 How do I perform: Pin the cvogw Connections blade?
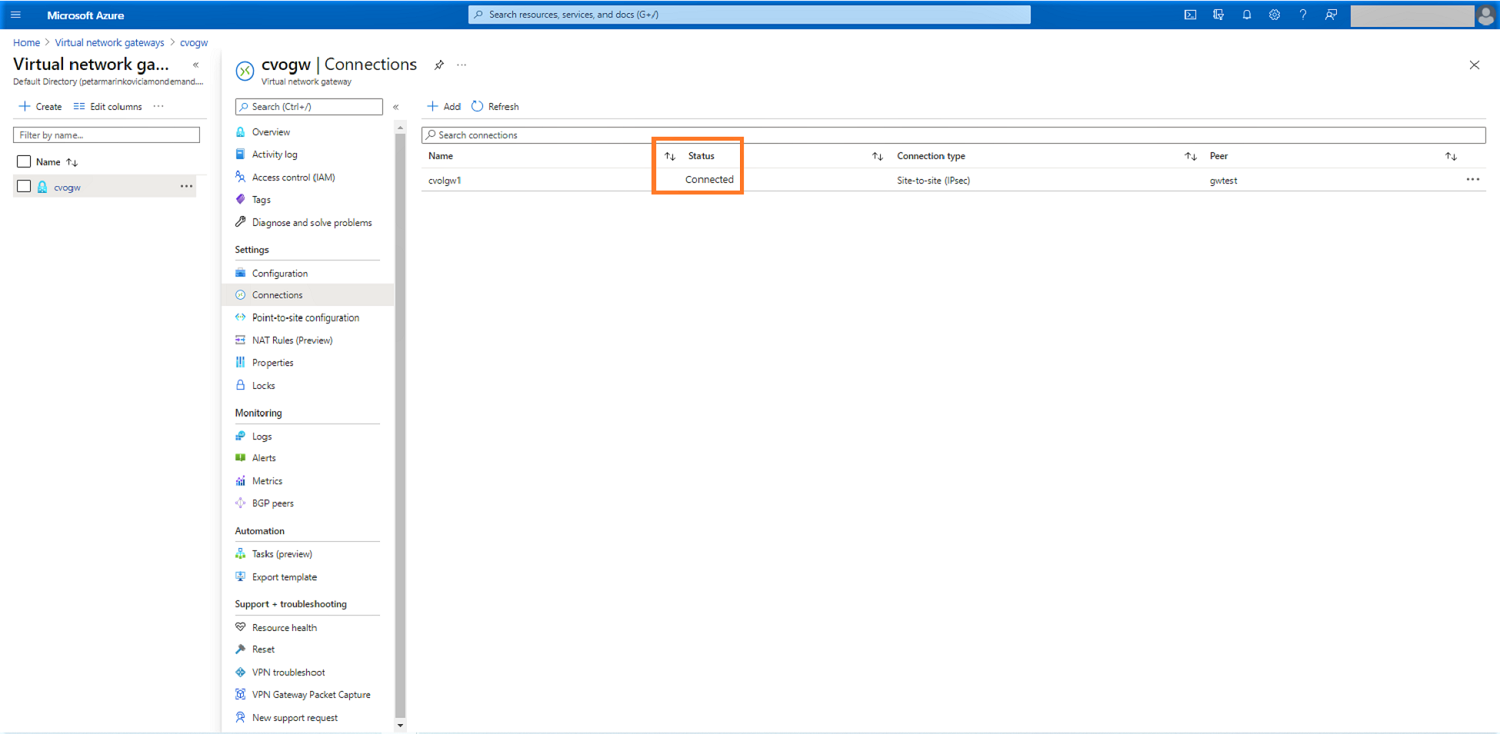(x=439, y=65)
